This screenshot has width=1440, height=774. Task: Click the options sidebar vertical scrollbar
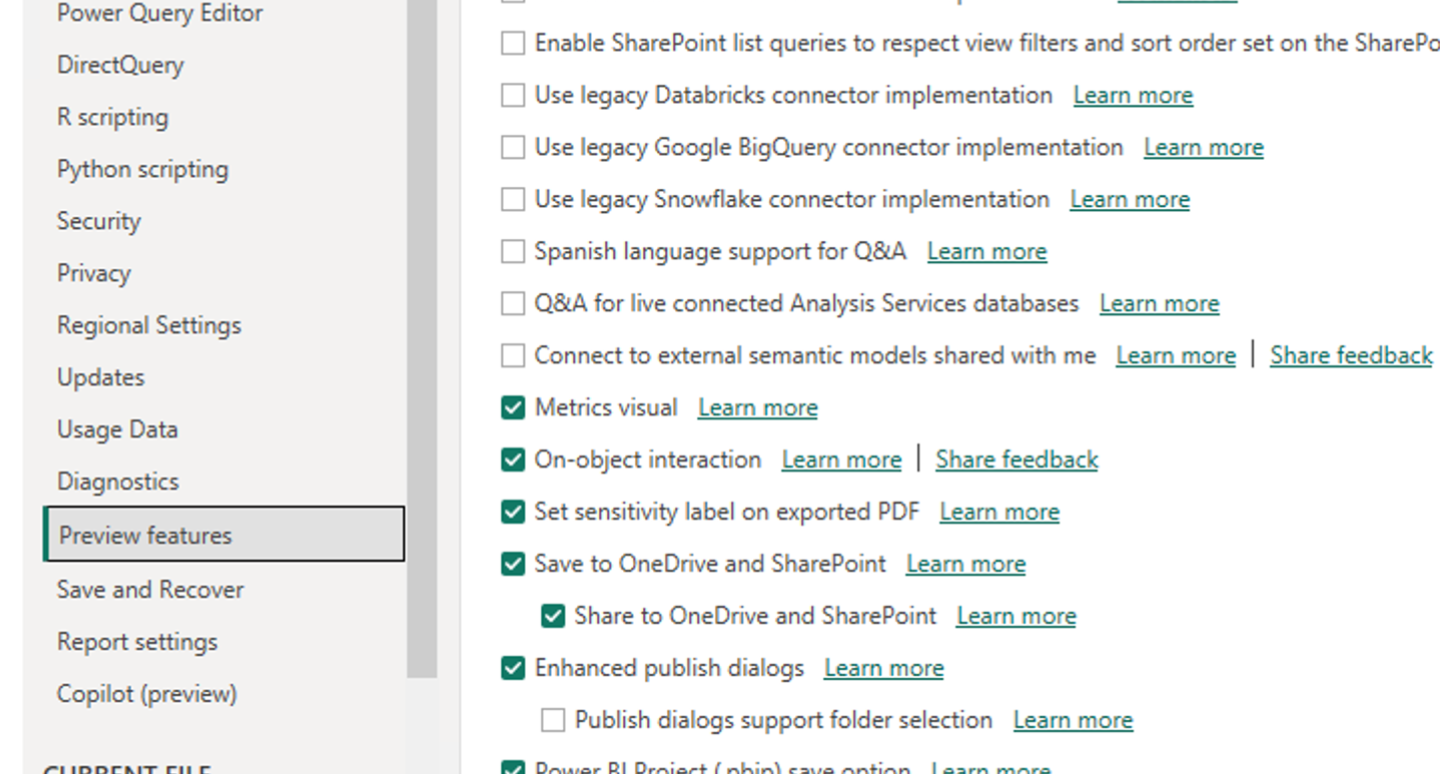(423, 338)
